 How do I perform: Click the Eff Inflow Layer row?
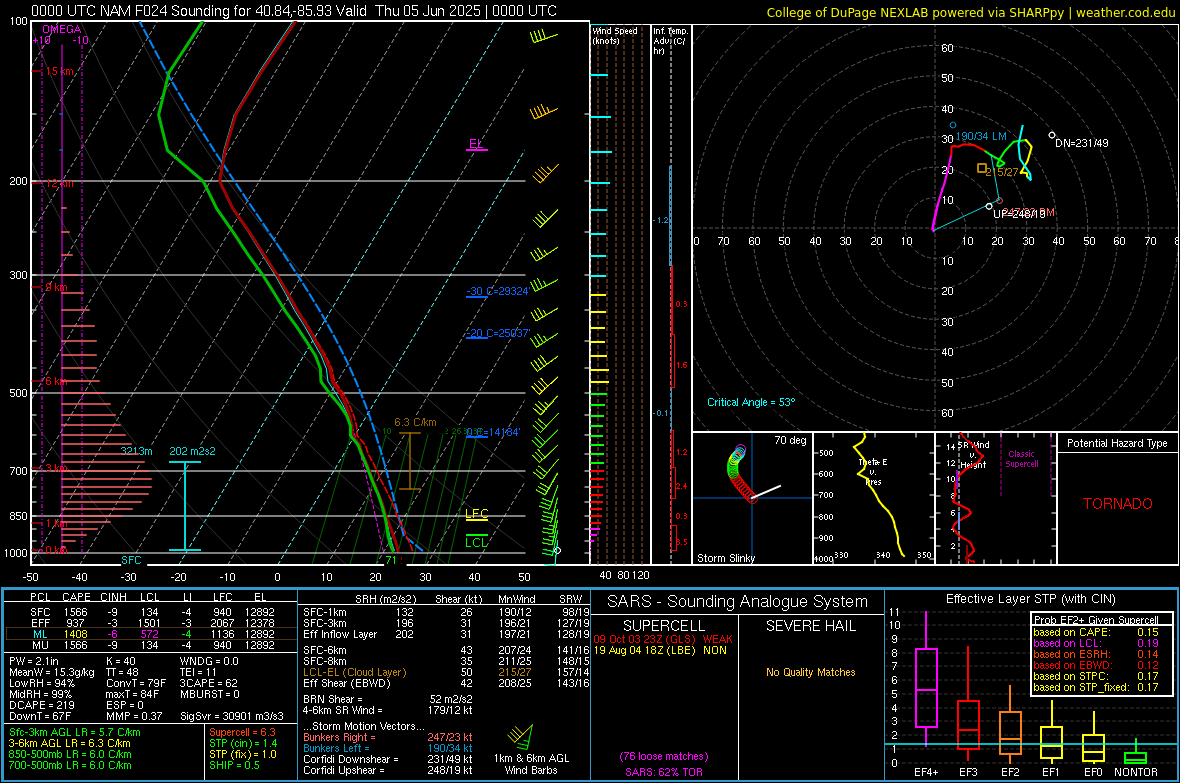coord(446,634)
